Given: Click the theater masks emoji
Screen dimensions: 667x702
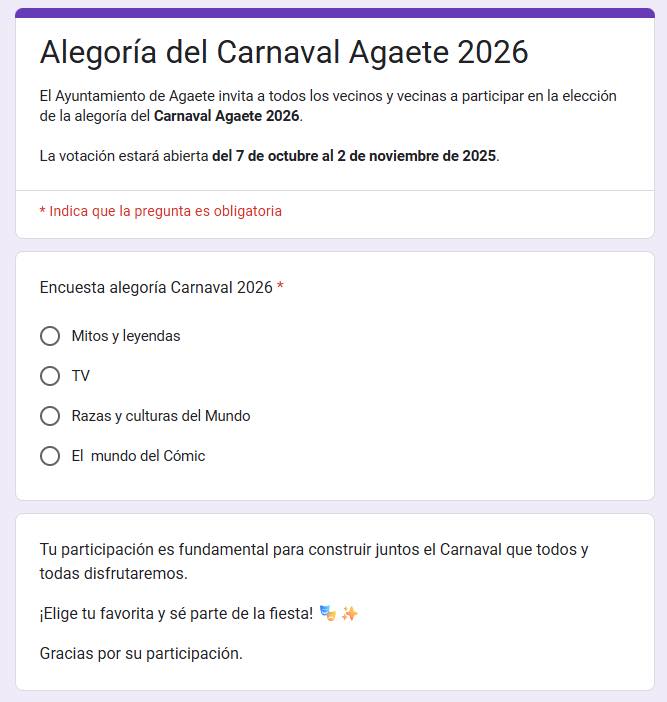Looking at the screenshot, I should 328,613.
